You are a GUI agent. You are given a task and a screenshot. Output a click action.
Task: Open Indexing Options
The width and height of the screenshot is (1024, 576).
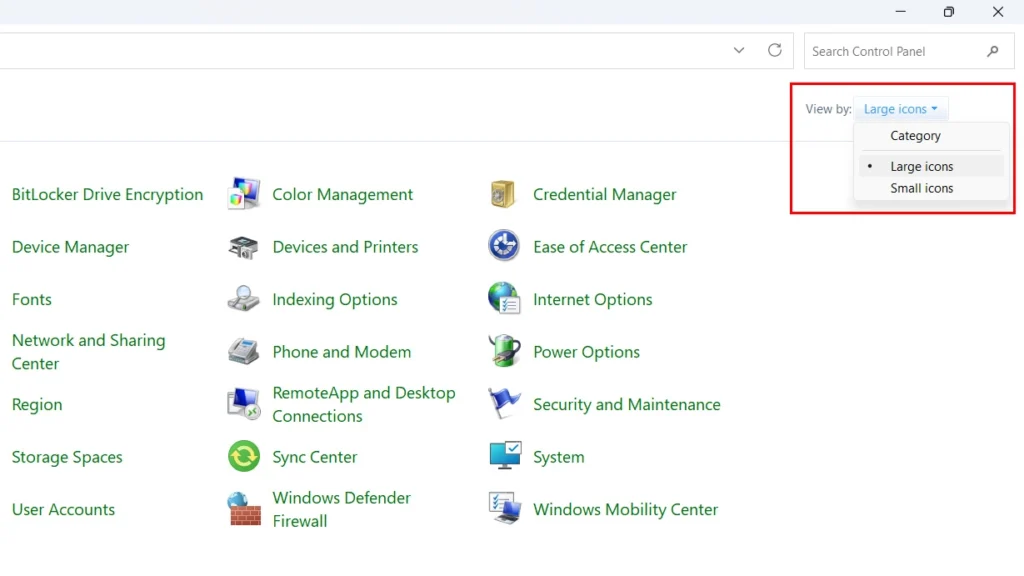pos(334,299)
